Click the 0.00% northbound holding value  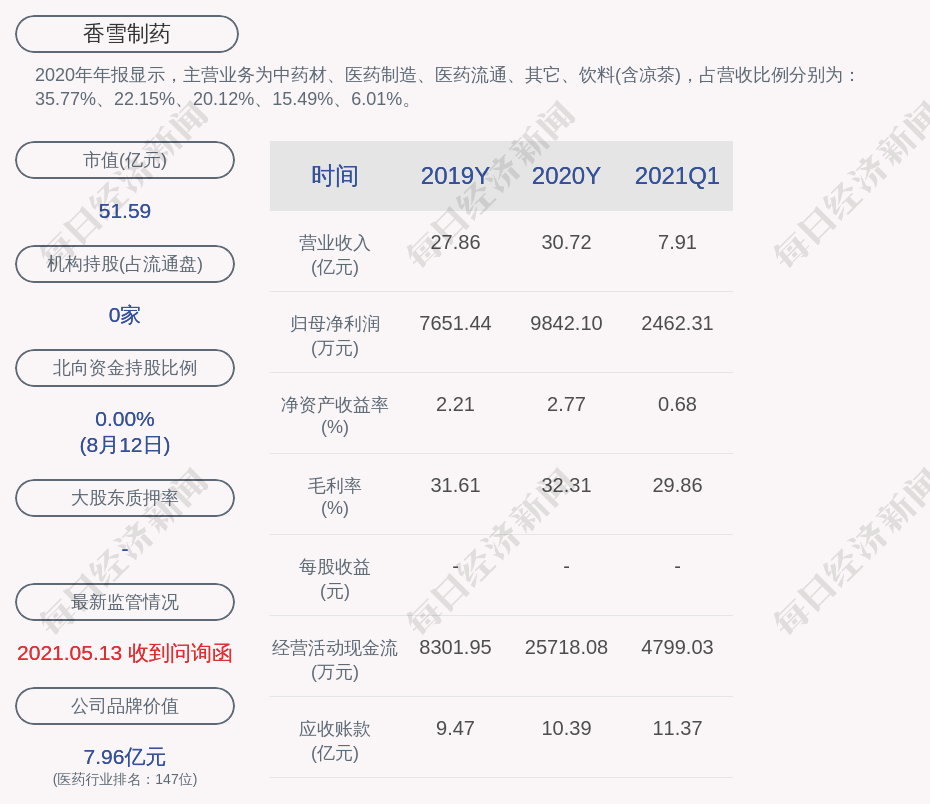coord(125,419)
